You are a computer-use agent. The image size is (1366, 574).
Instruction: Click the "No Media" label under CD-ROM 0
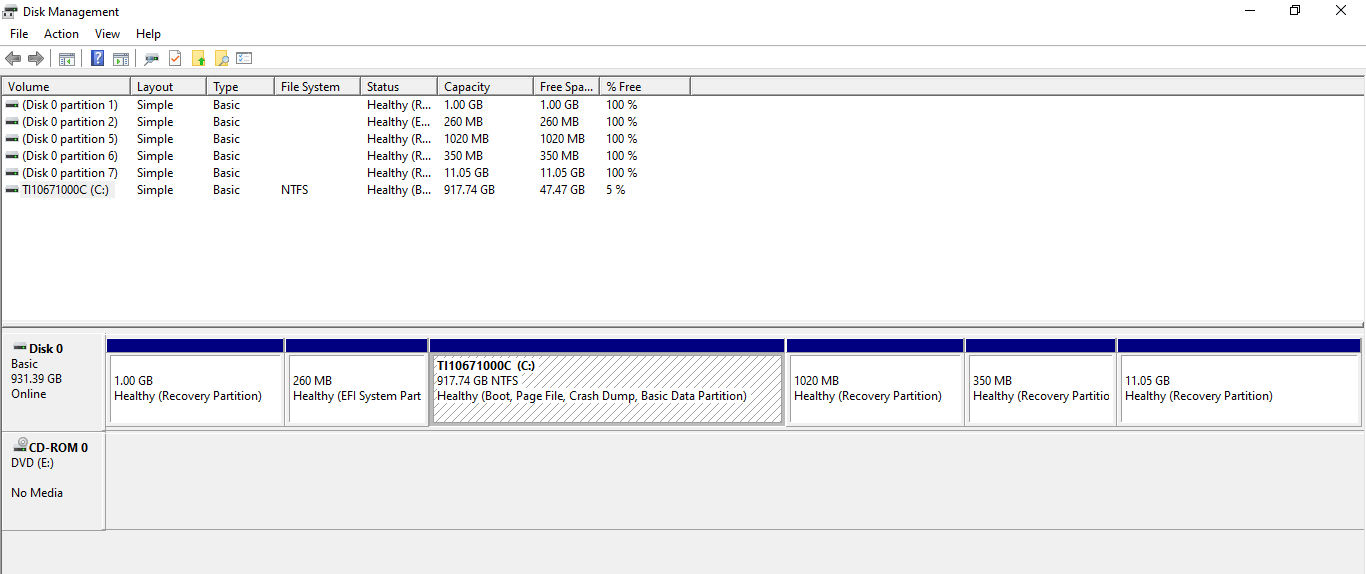[x=37, y=493]
